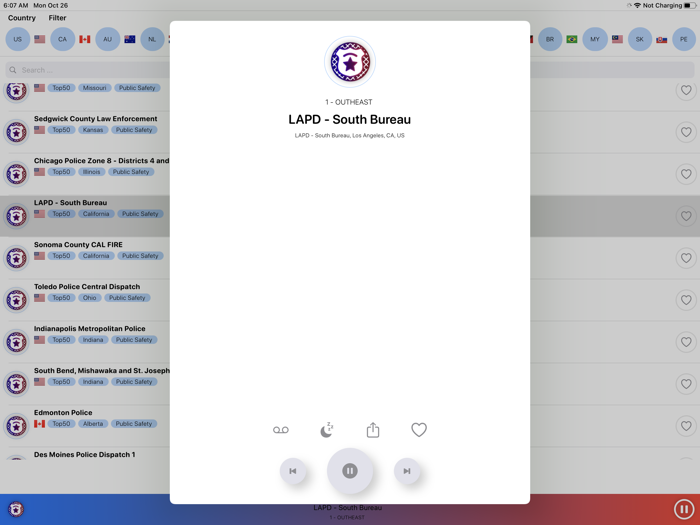
Task: Tap the station badge in bottom bar
Action: tap(16, 509)
